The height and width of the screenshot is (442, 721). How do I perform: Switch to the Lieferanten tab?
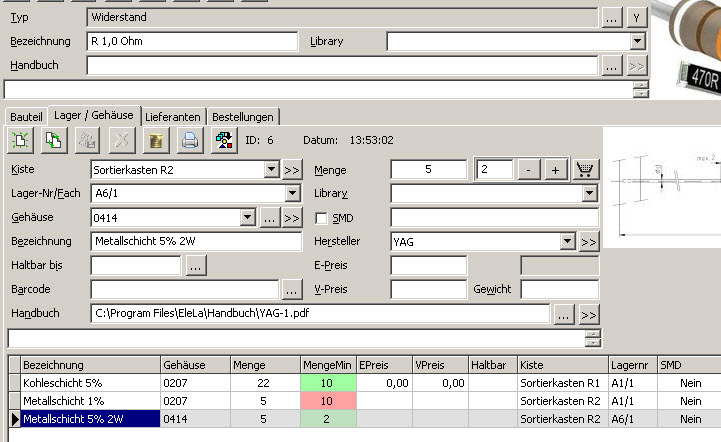click(x=175, y=117)
